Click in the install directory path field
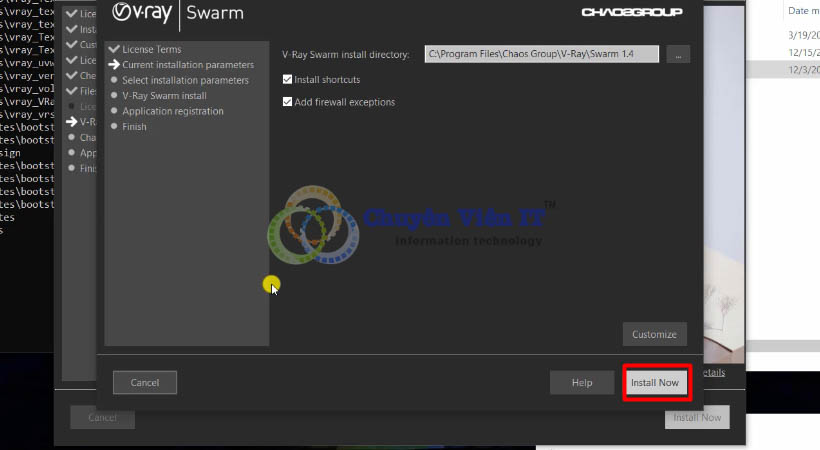The height and width of the screenshot is (450, 820). (541, 54)
